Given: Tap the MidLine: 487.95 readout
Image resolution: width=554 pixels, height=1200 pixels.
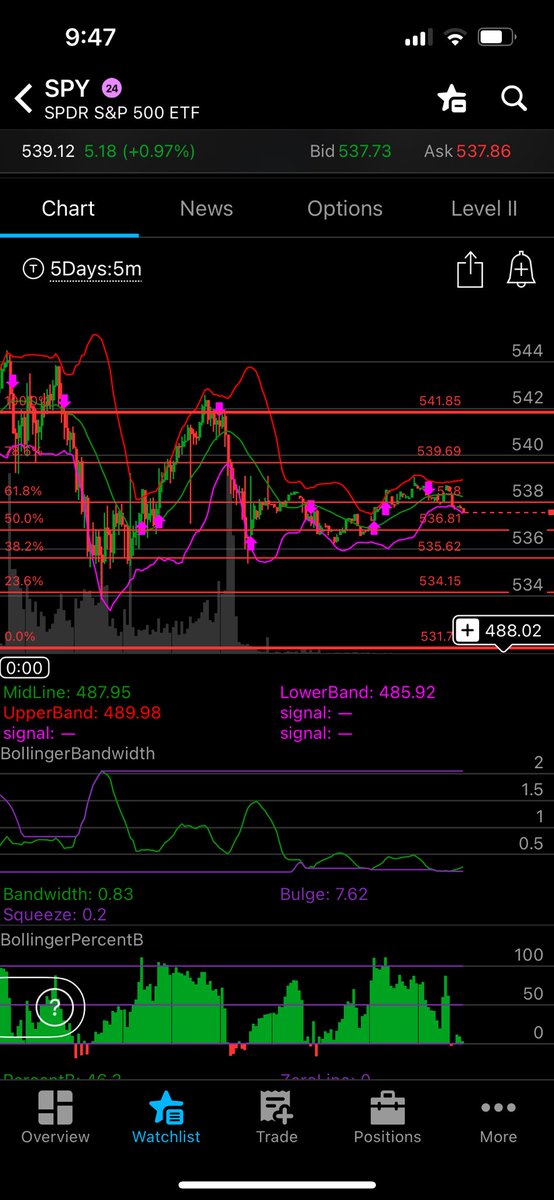Looking at the screenshot, I should coord(67,692).
